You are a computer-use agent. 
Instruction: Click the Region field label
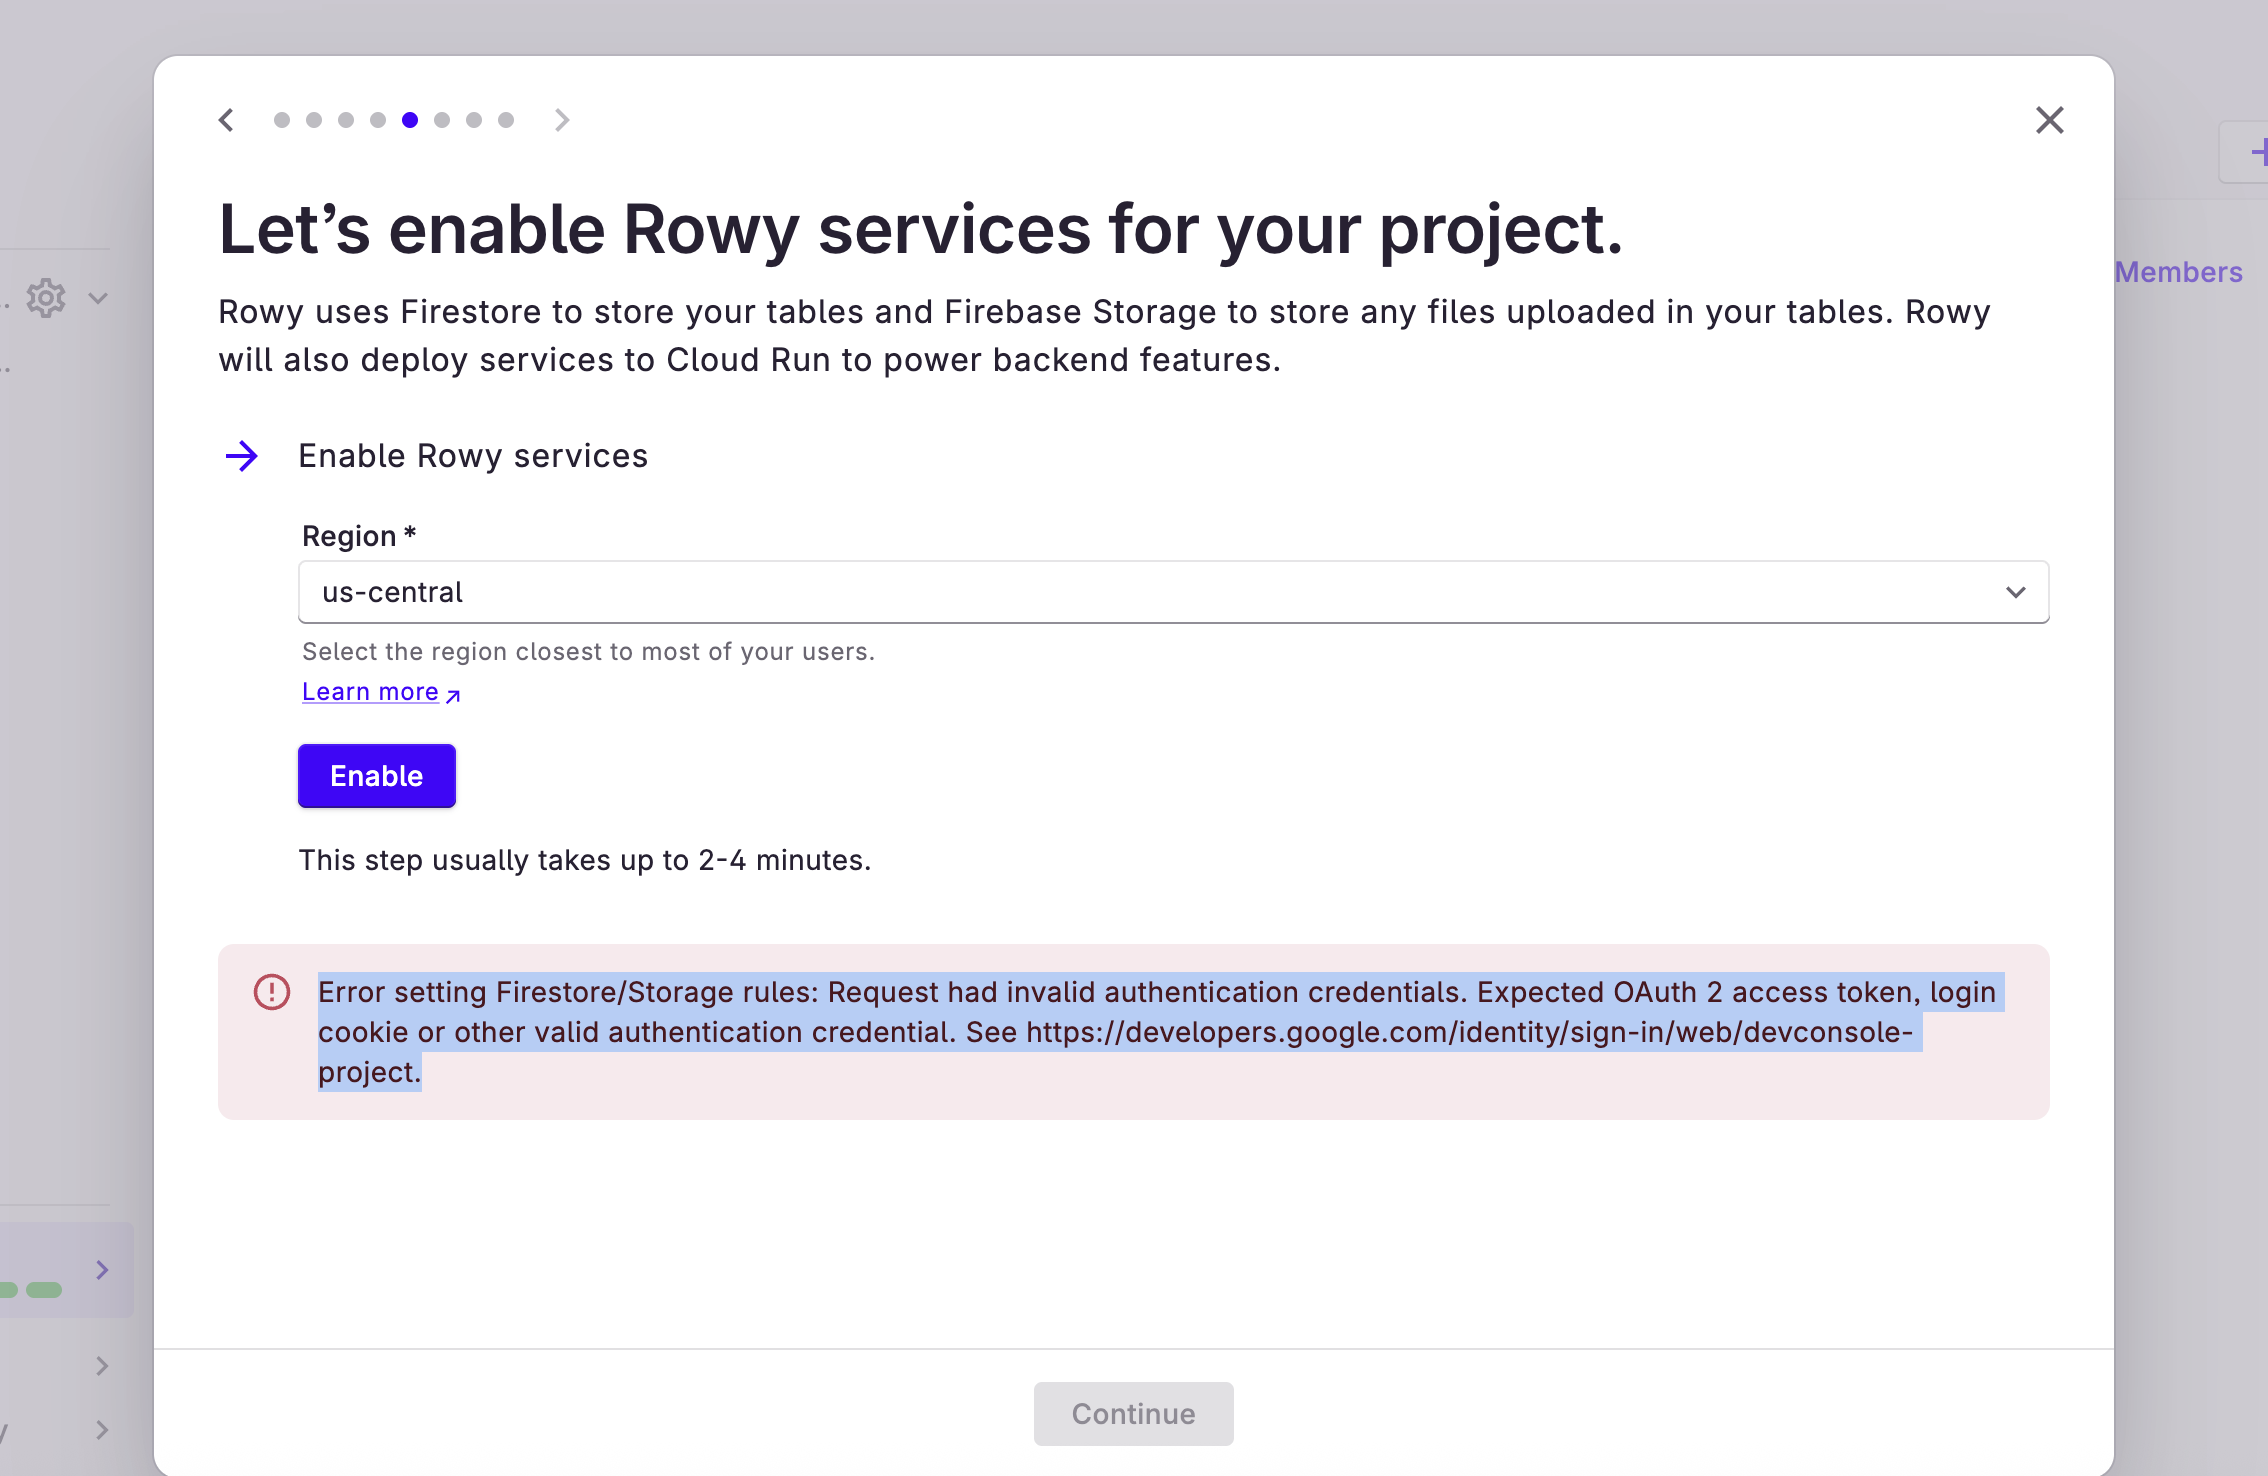[x=359, y=536]
